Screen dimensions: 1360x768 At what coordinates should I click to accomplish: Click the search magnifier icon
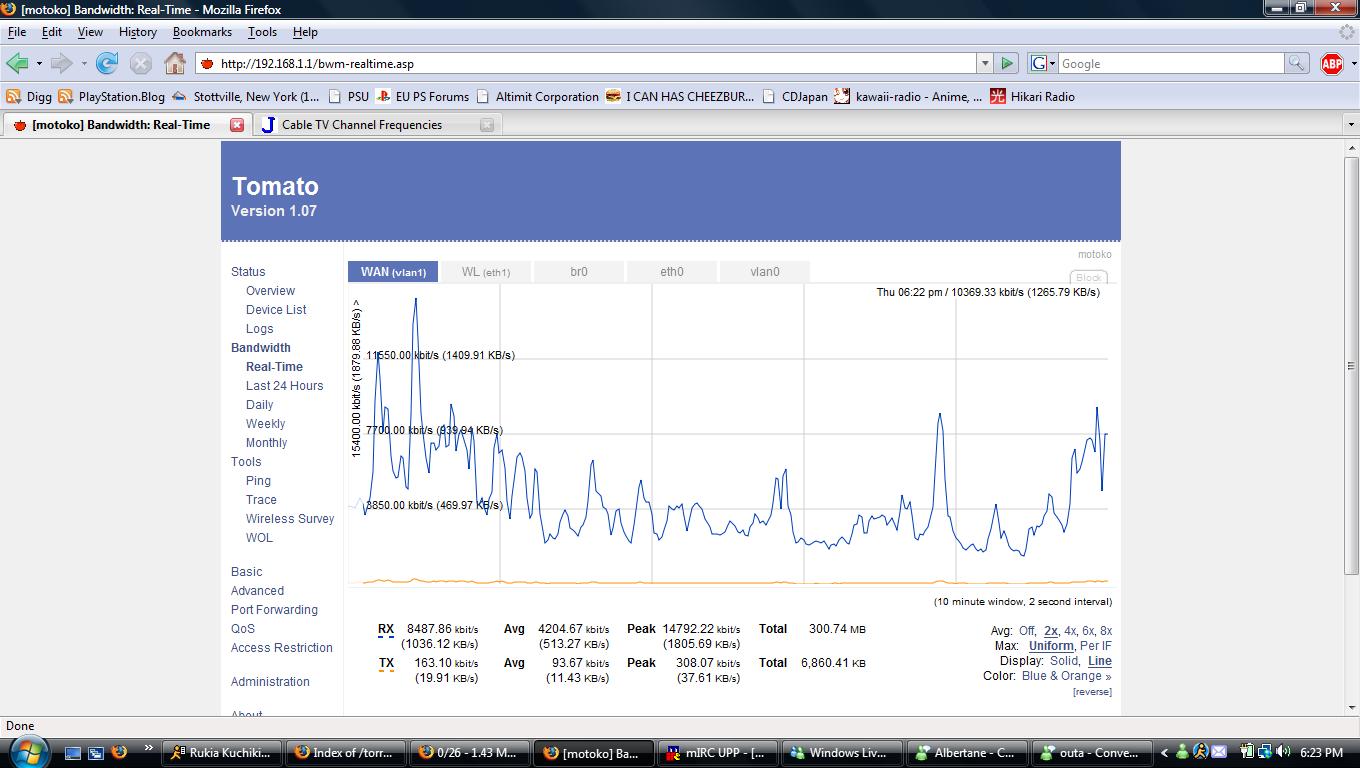1296,63
